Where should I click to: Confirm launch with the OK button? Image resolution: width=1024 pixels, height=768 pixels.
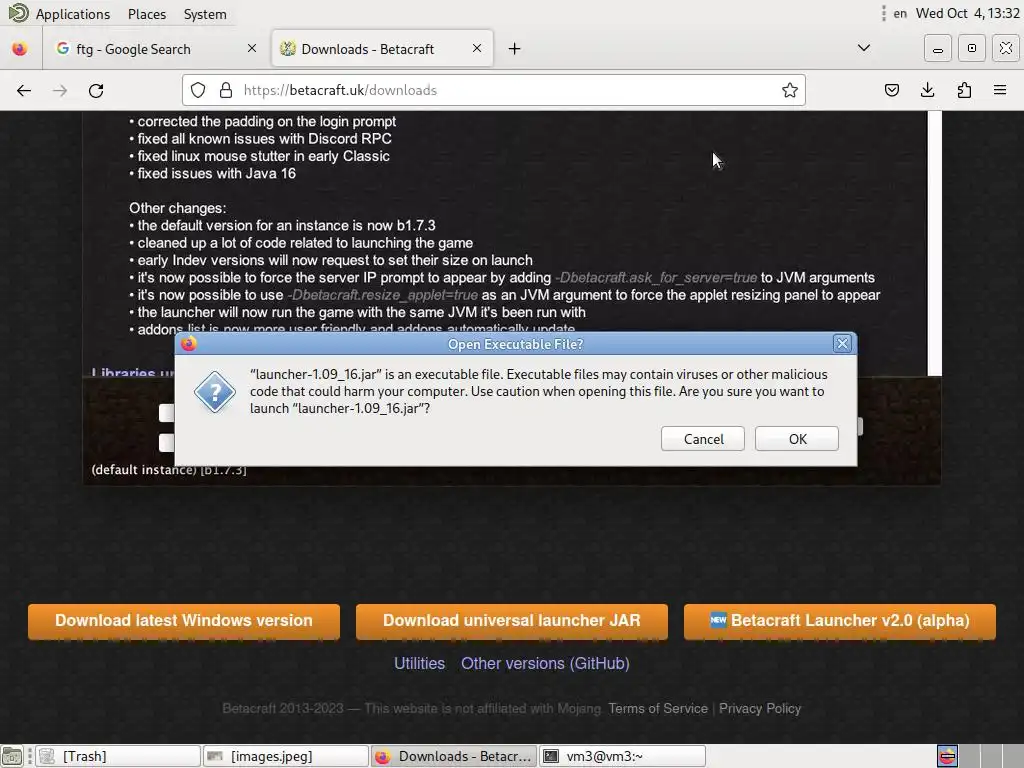[x=797, y=439]
